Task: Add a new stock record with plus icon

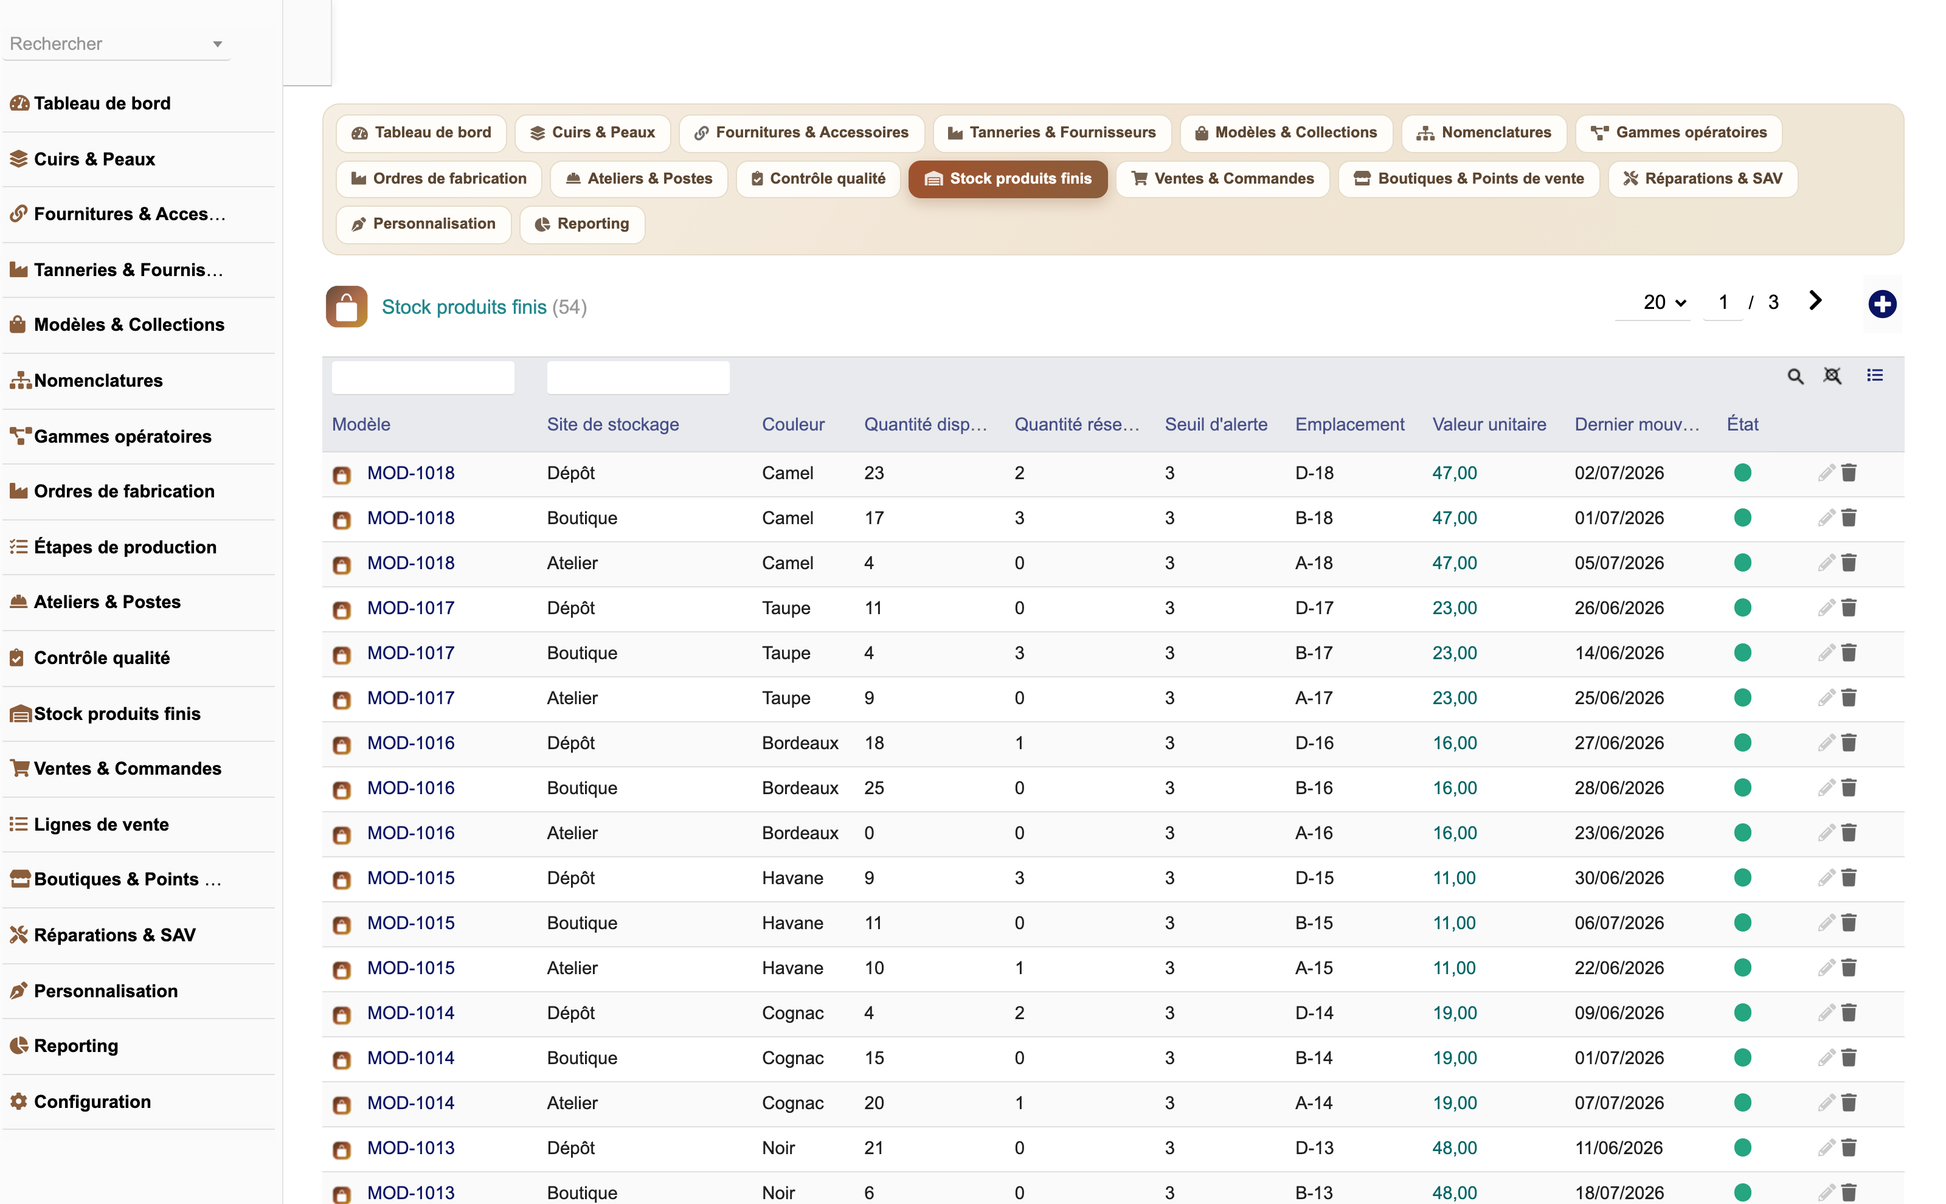Action: tap(1882, 304)
